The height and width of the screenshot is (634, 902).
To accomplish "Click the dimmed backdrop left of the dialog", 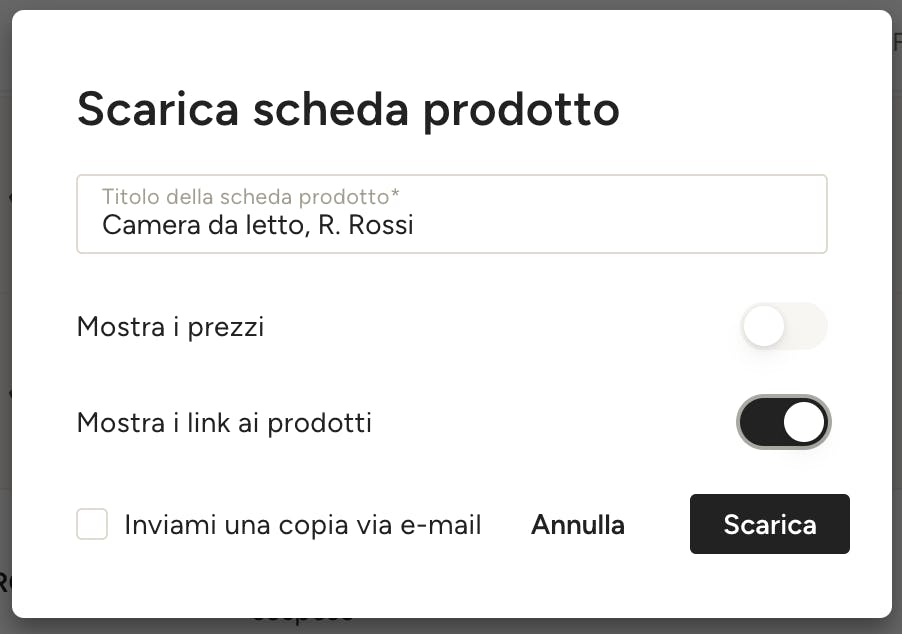I will (x=5, y=317).
